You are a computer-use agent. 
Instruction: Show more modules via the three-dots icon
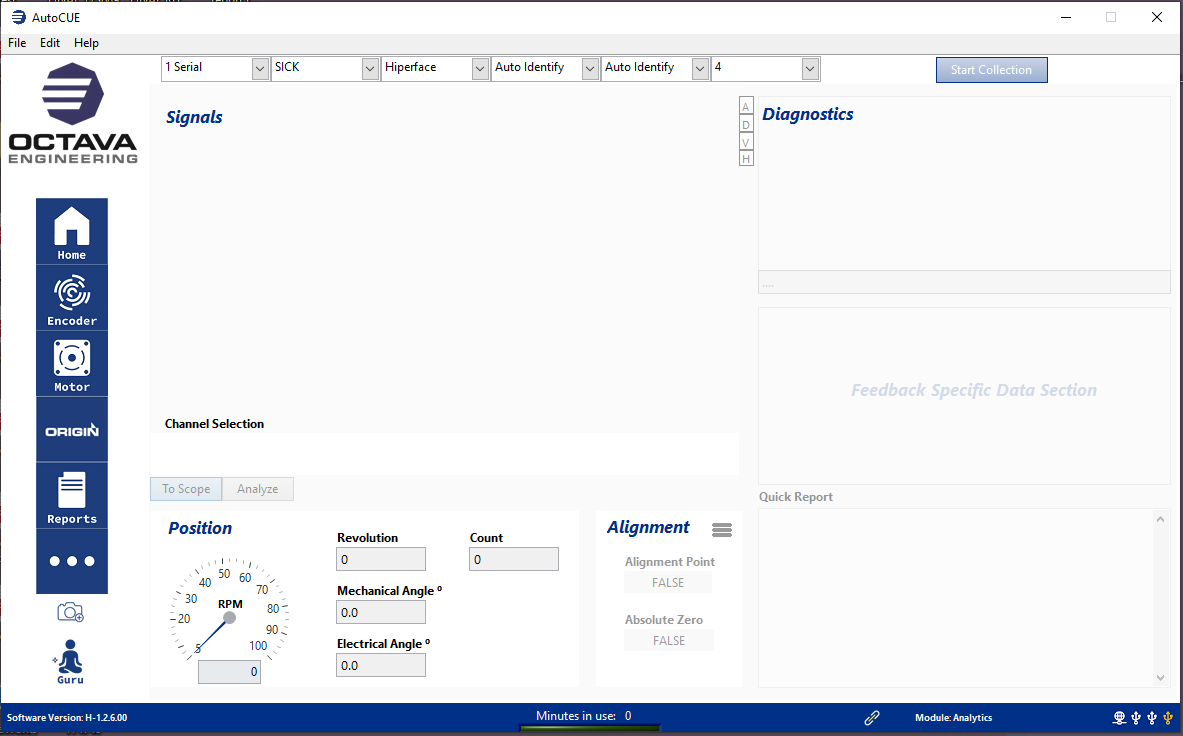pos(72,561)
